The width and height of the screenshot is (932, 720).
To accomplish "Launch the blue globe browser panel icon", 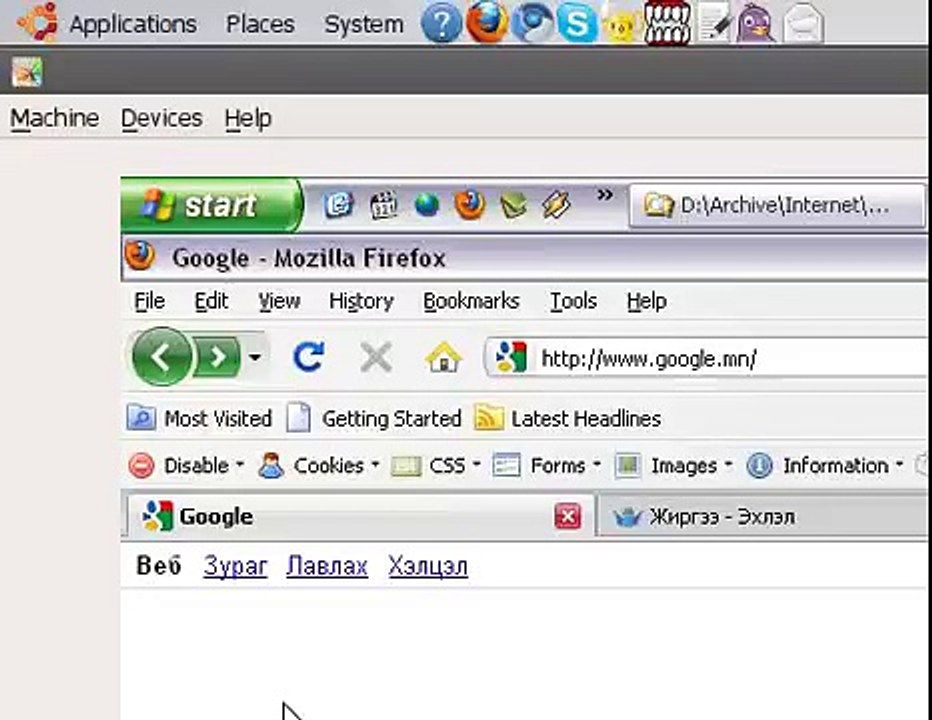I will click(x=533, y=23).
